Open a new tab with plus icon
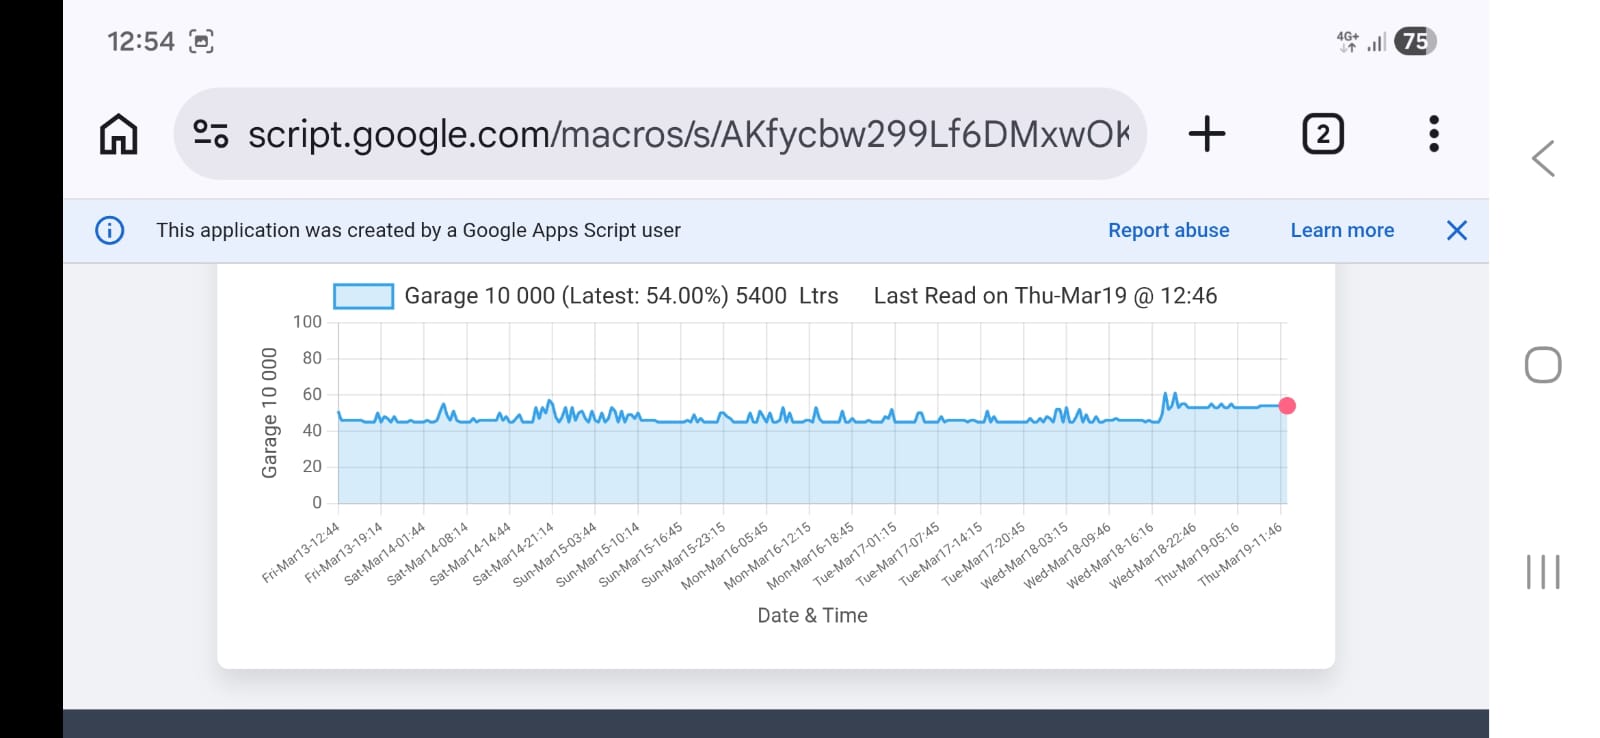Screen dimensions: 1600x738 tap(1207, 134)
